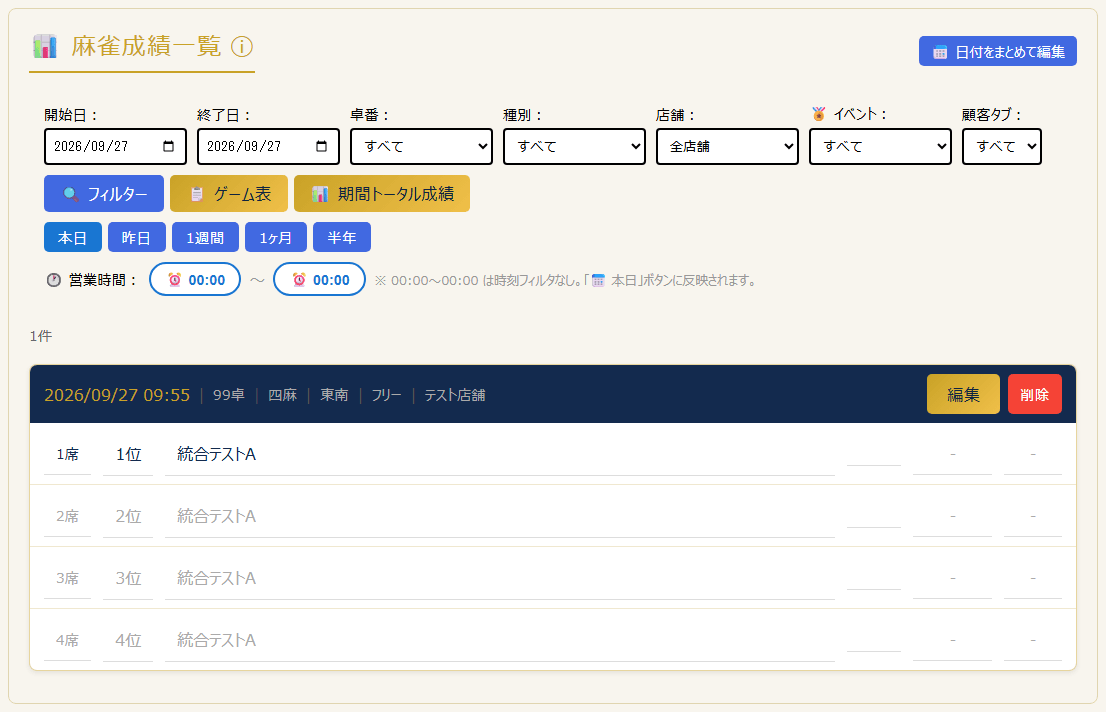Click 四麻 in the record header

pyautogui.click(x=282, y=395)
